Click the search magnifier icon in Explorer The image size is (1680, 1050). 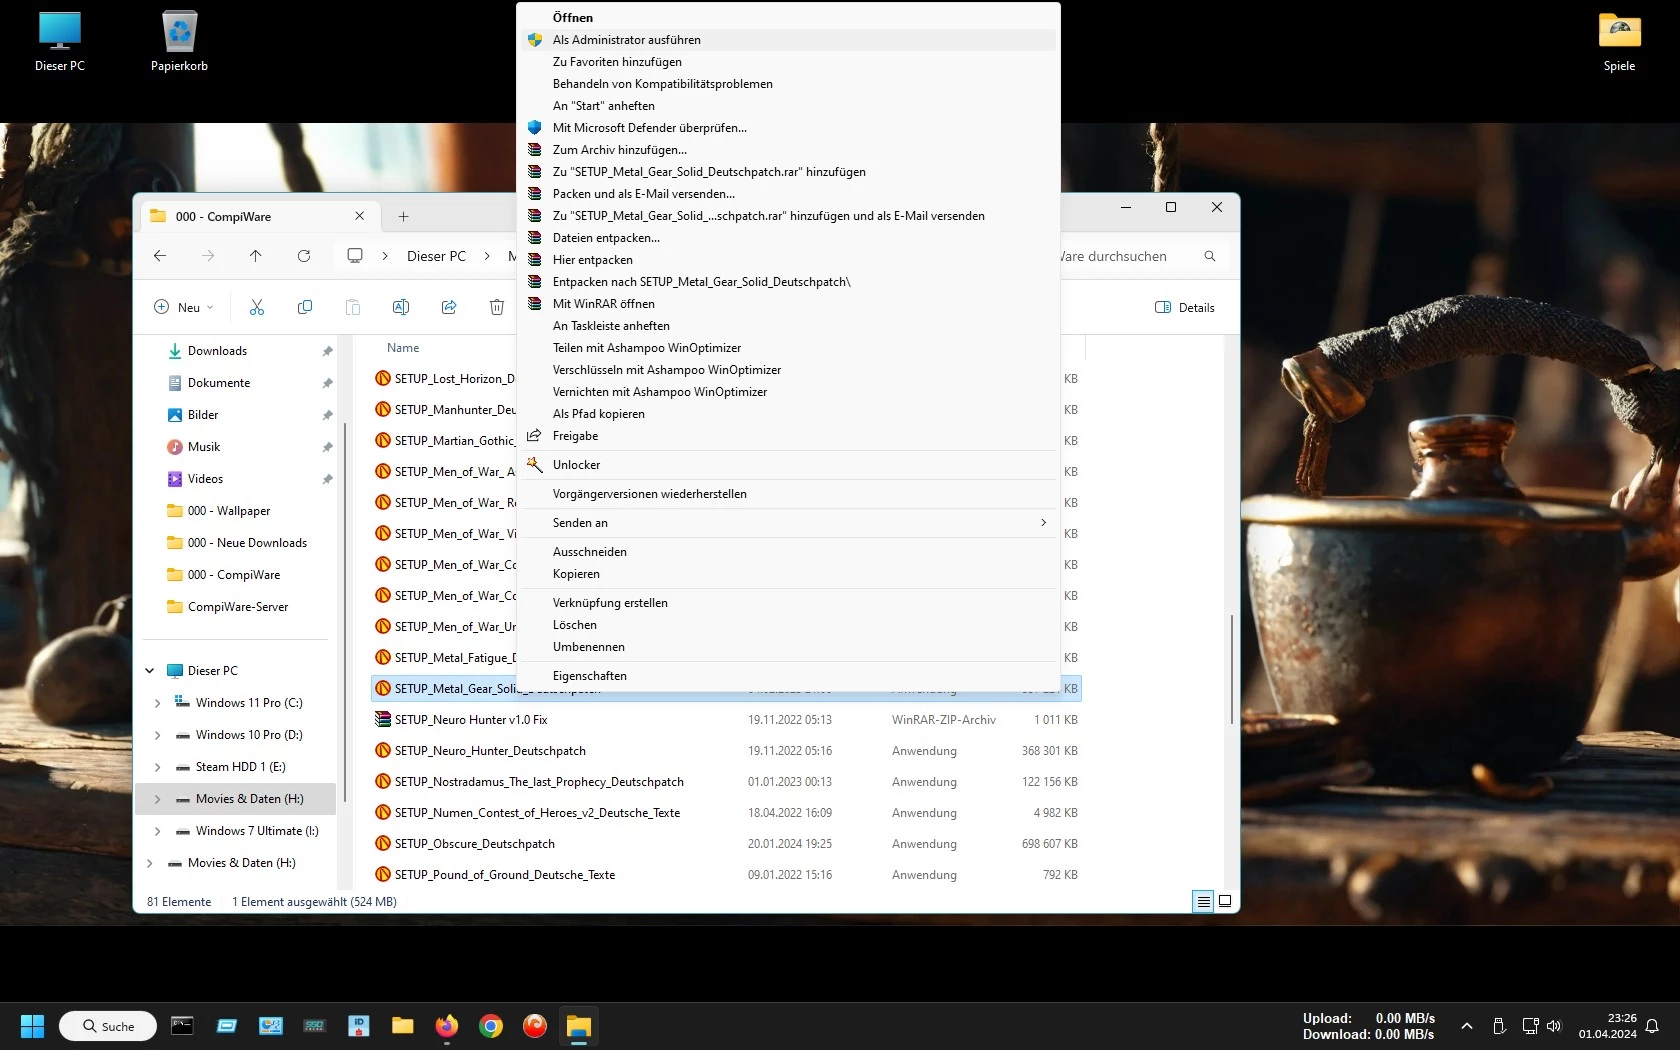tap(1210, 256)
